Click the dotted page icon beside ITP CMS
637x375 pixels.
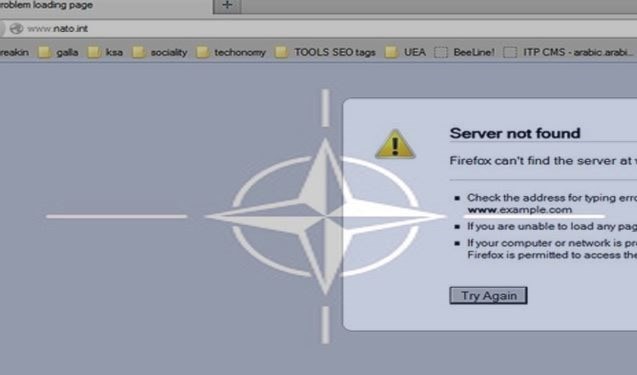pos(510,52)
